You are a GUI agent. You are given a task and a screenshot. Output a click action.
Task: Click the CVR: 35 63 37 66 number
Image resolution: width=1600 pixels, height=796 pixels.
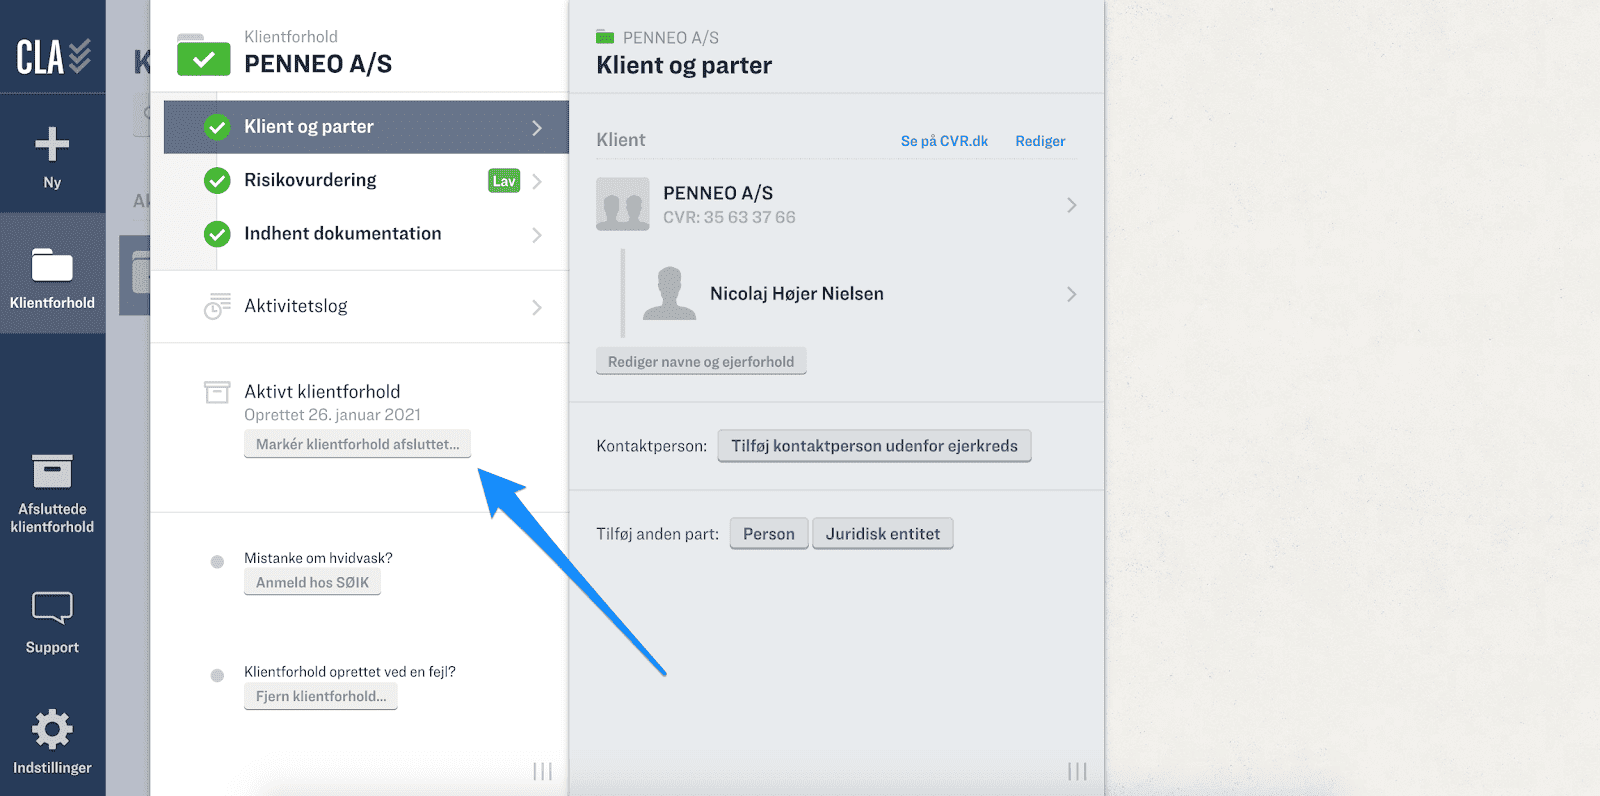[x=729, y=217]
